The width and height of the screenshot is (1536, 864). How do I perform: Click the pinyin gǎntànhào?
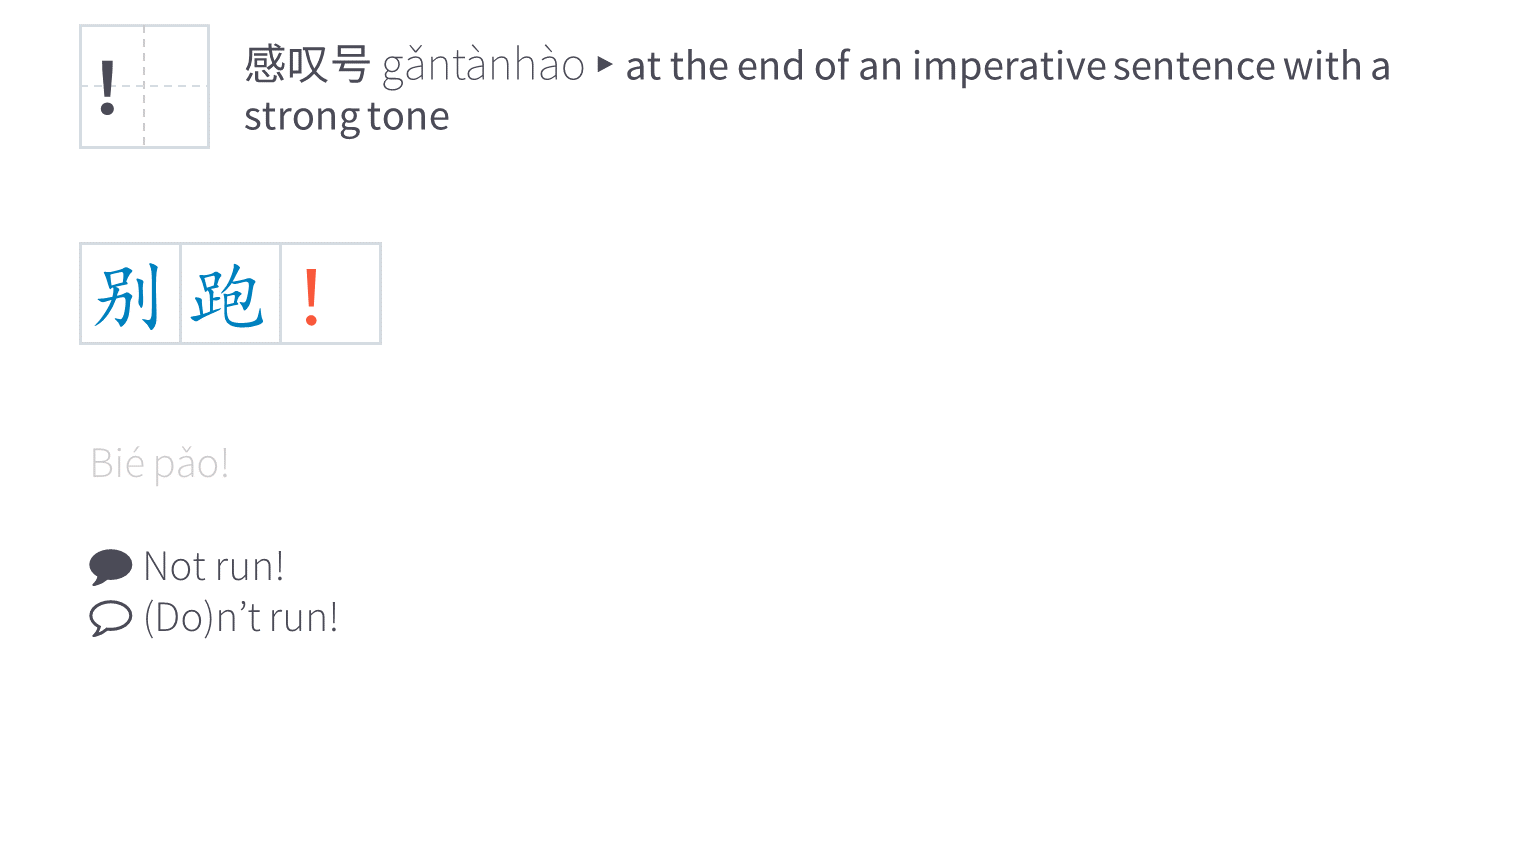[483, 66]
